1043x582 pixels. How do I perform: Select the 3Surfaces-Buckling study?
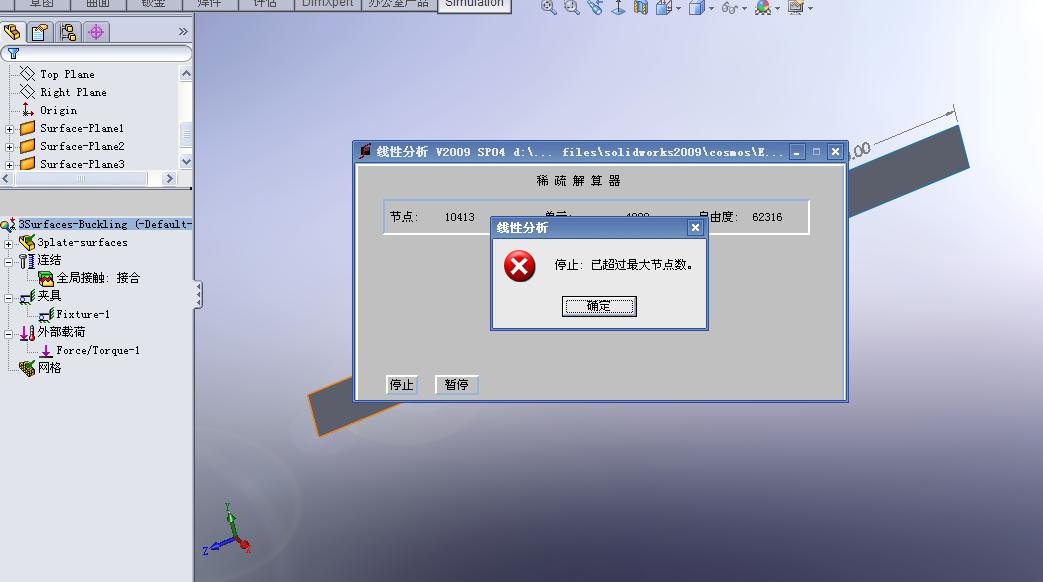pos(105,224)
